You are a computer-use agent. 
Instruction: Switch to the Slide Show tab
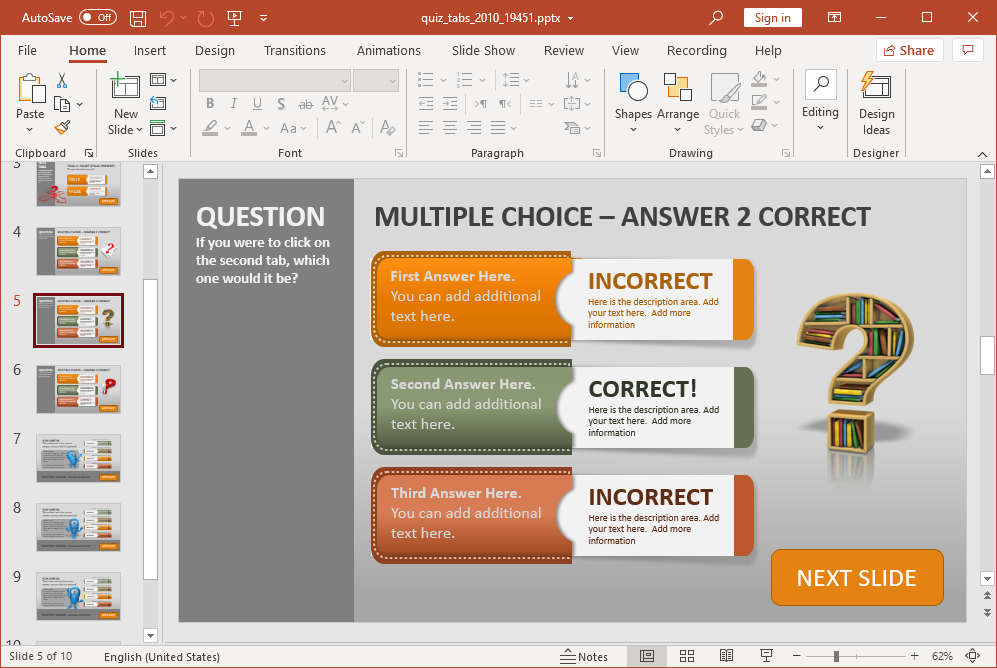tap(483, 50)
